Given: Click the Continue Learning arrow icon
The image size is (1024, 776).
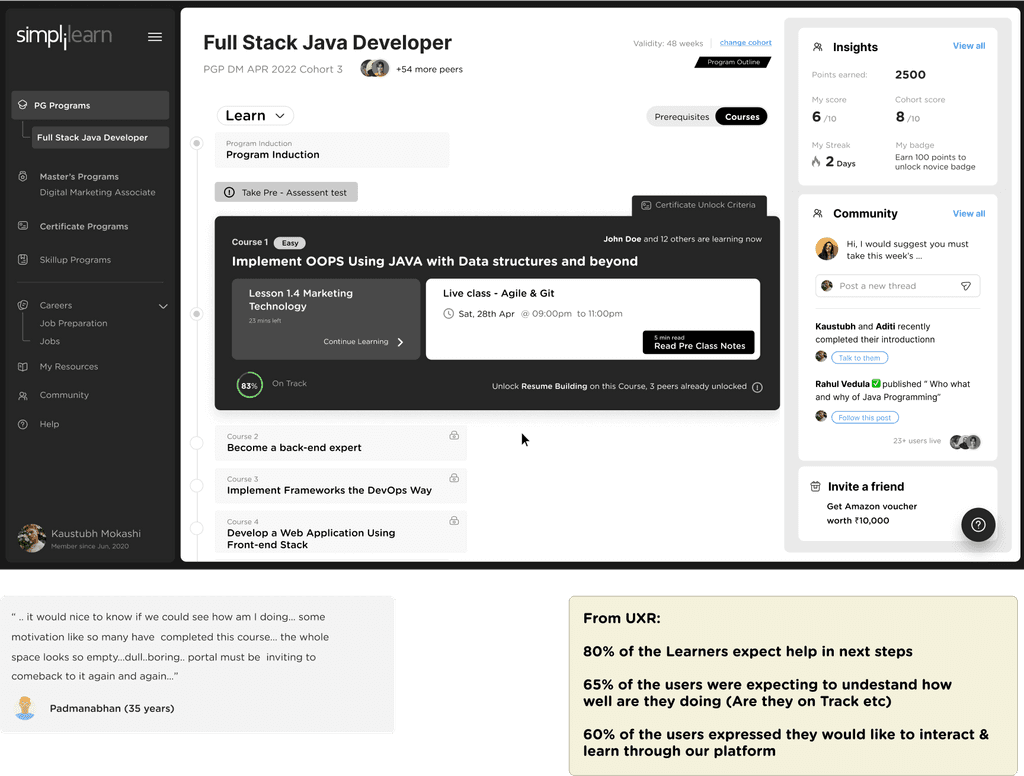Looking at the screenshot, I should [x=400, y=342].
